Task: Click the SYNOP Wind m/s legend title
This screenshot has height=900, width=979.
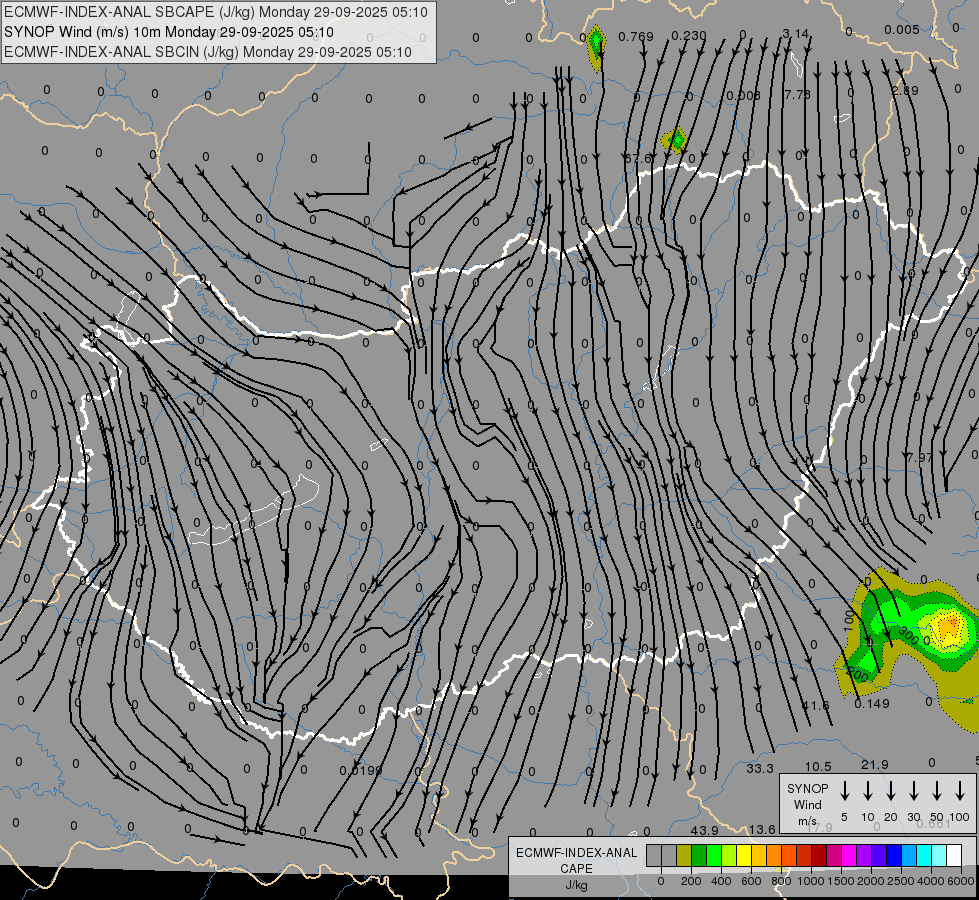Action: 807,804
